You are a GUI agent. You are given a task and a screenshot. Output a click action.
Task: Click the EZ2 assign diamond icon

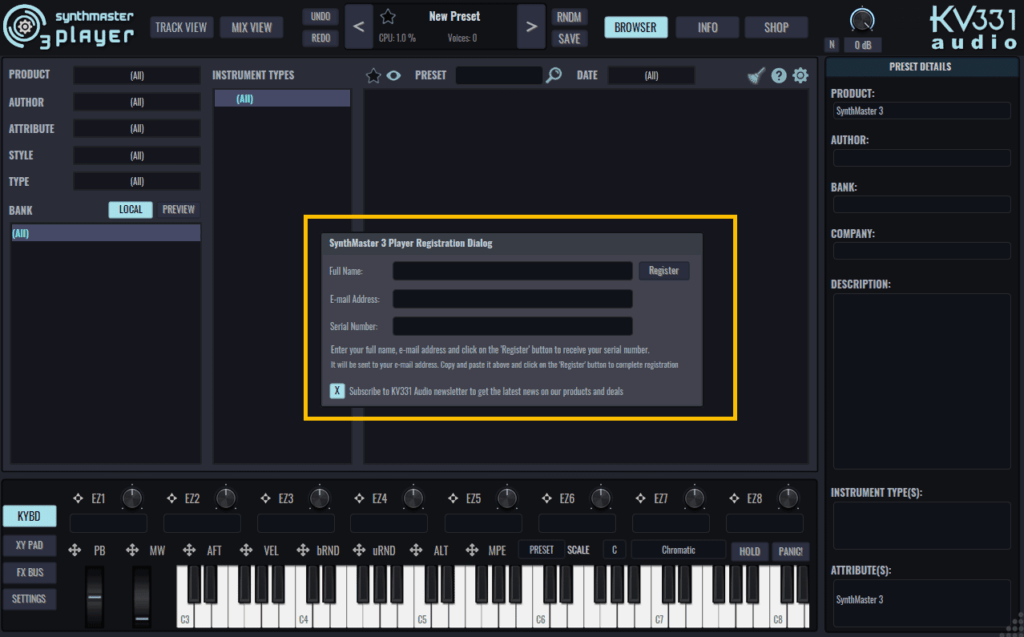[172, 498]
